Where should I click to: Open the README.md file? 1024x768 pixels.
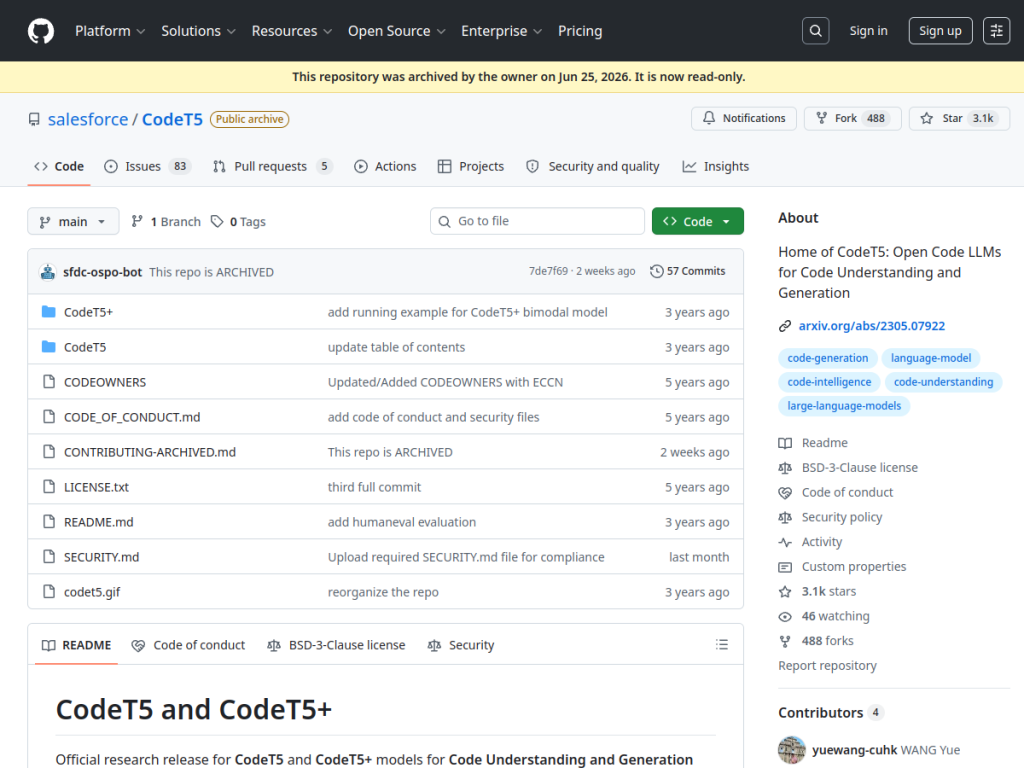coord(99,522)
